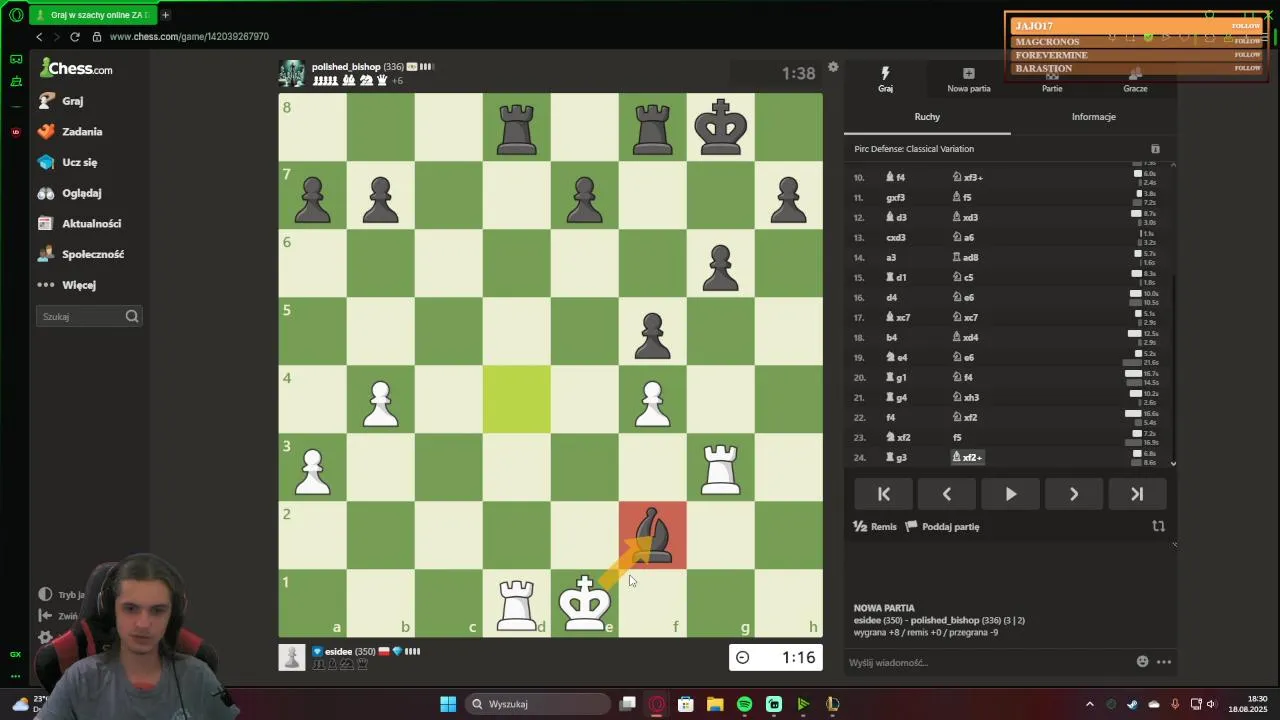Show hidden tray icons chevron
The image size is (1280, 720).
coord(1089,704)
